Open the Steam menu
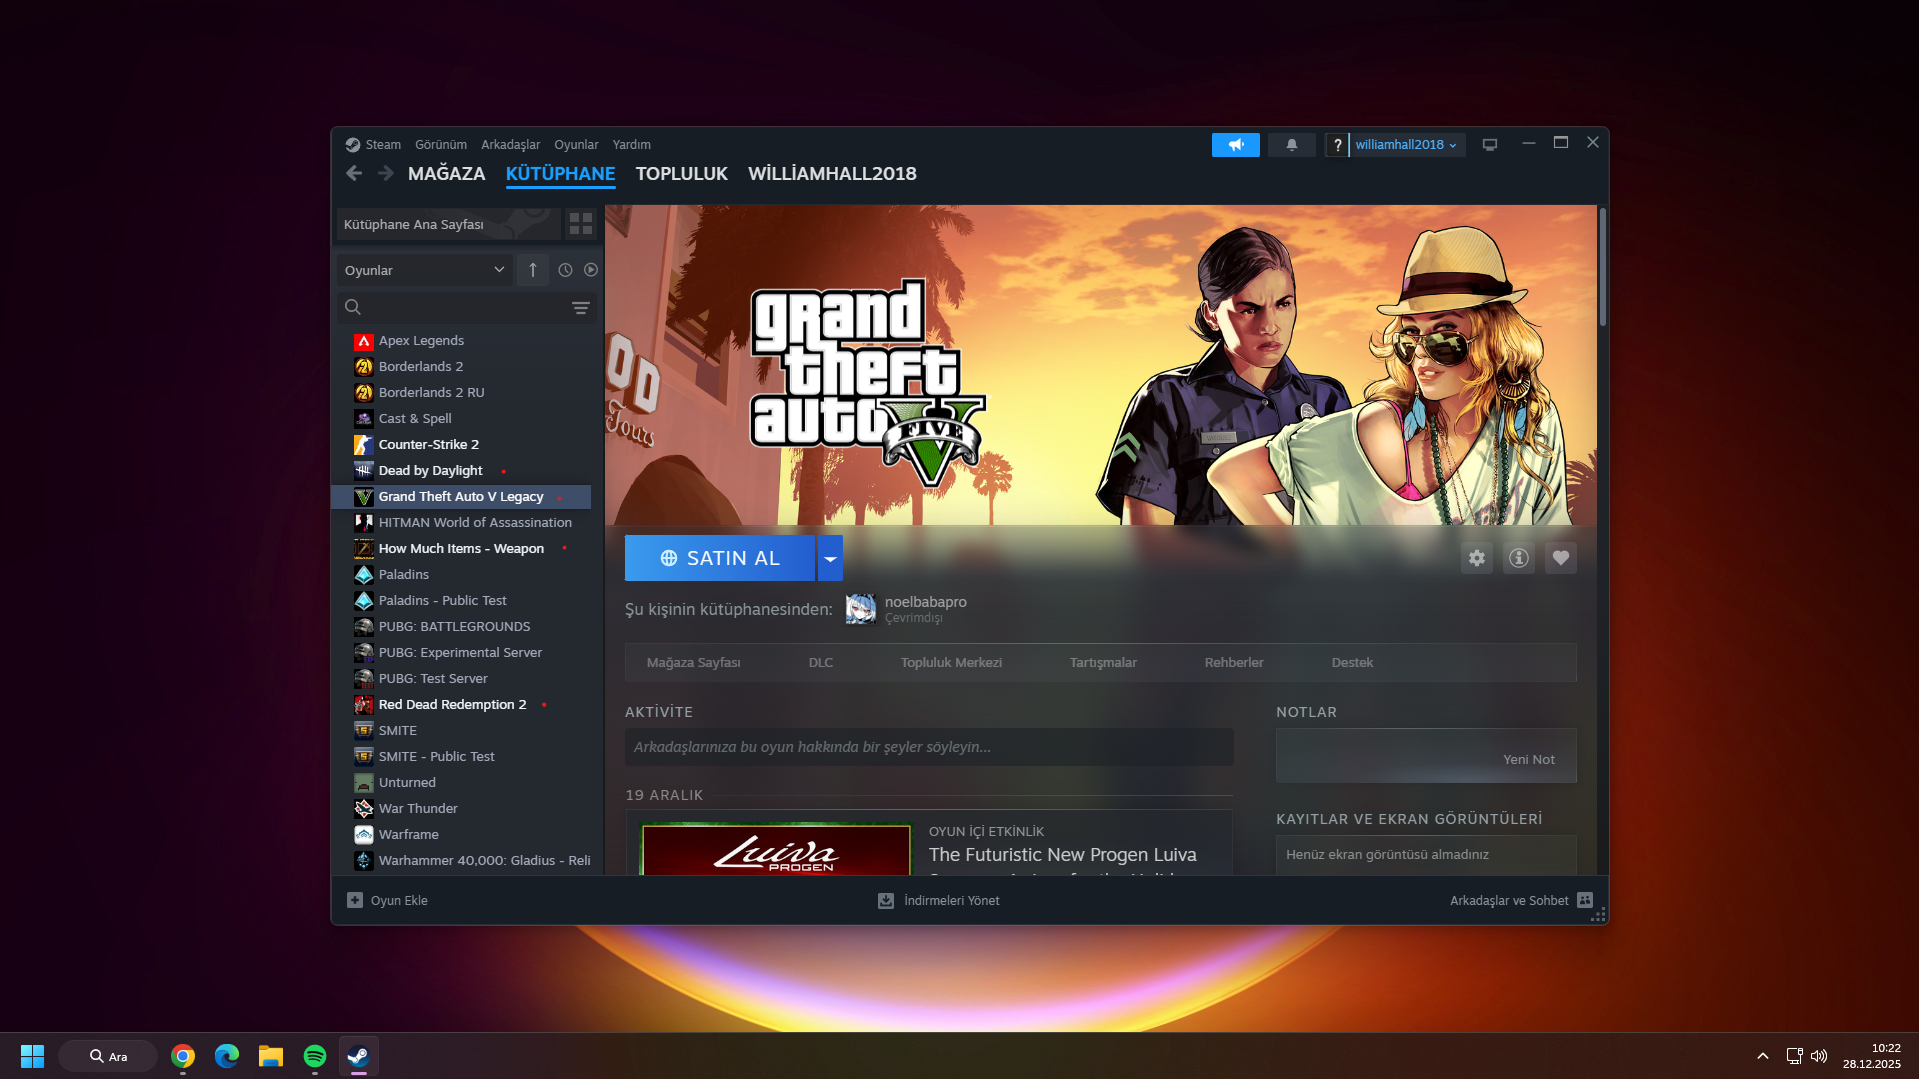This screenshot has width=1919, height=1079. point(383,145)
